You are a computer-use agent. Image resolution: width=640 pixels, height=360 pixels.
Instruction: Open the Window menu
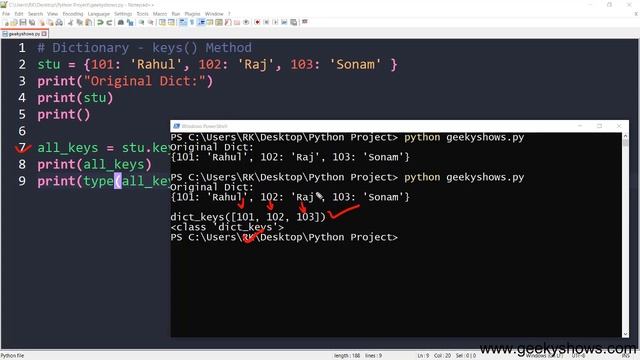click(214, 14)
